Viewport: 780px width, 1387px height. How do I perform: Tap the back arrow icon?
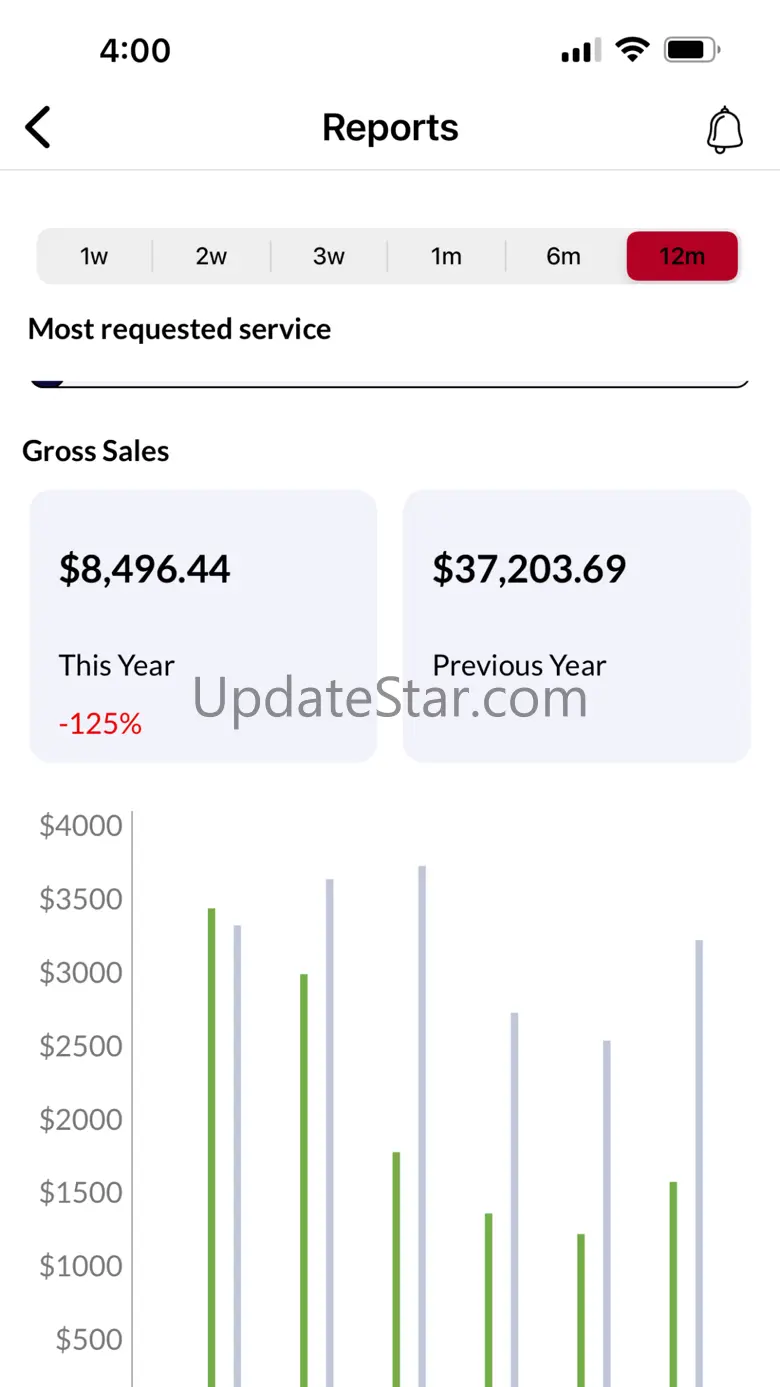click(x=38, y=128)
